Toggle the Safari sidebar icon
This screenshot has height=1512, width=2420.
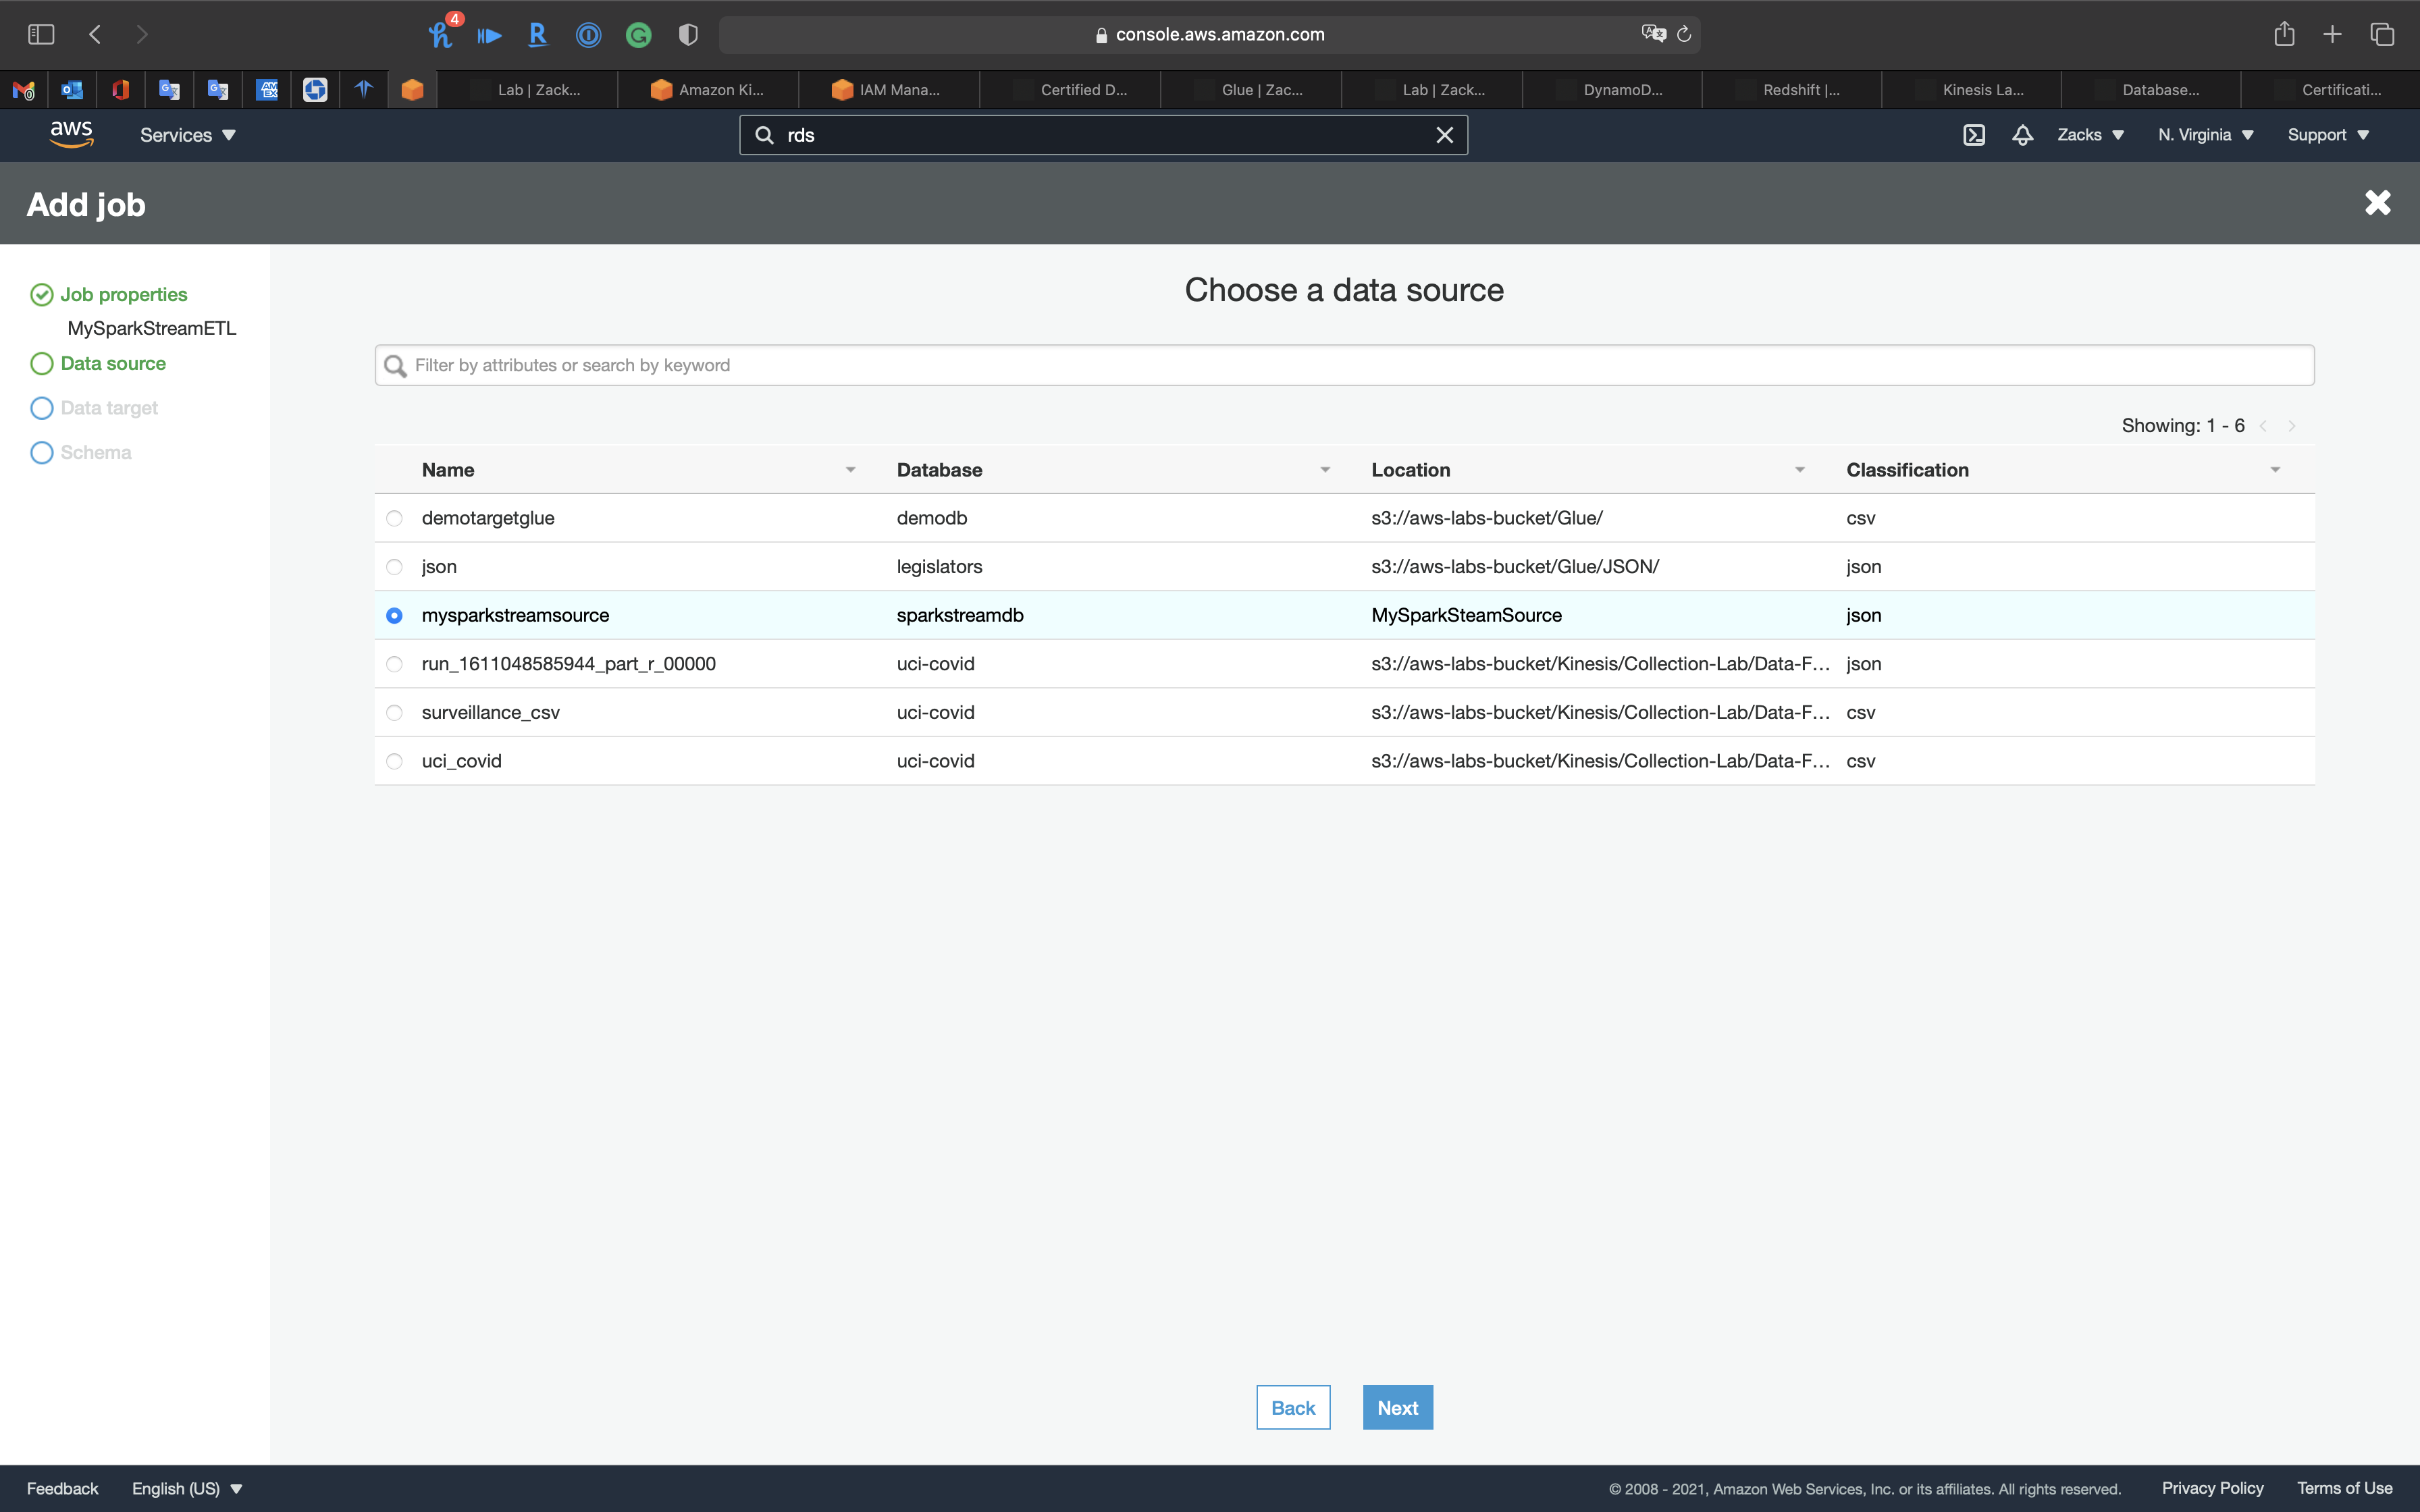pos(41,34)
